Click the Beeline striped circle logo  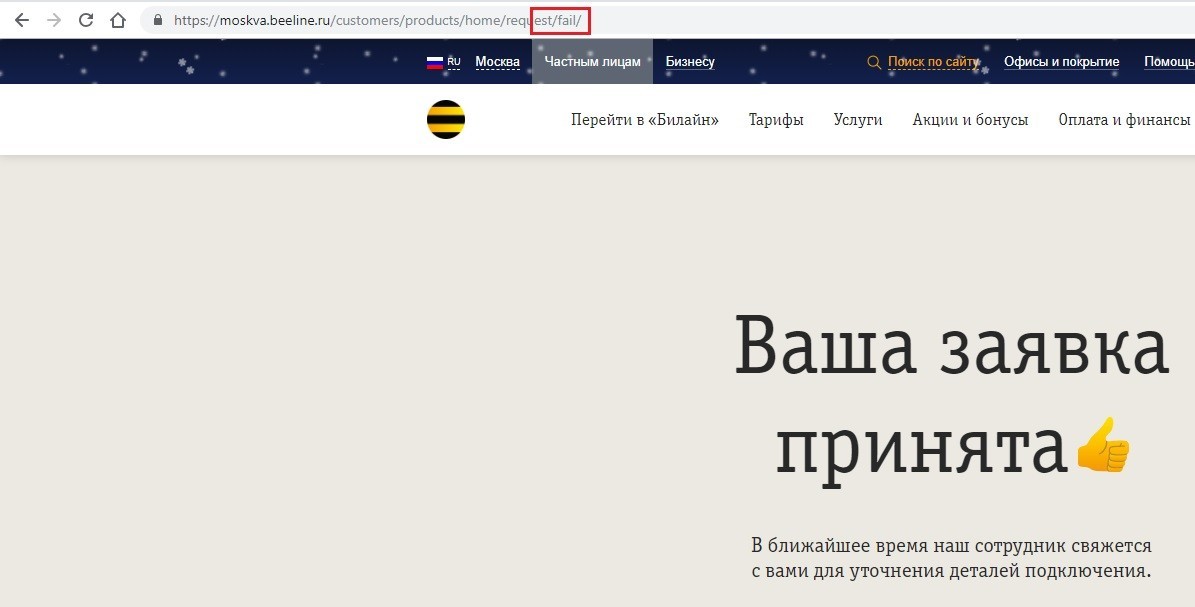[x=446, y=120]
